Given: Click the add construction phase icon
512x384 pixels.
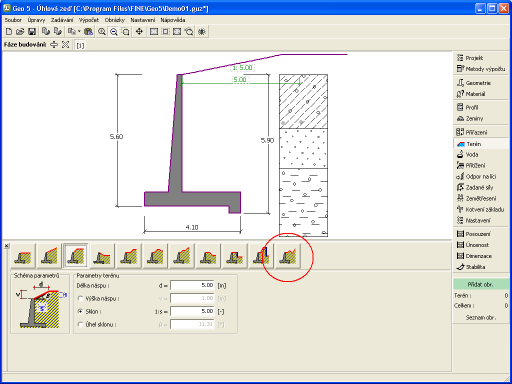Looking at the screenshot, I should [x=54, y=45].
